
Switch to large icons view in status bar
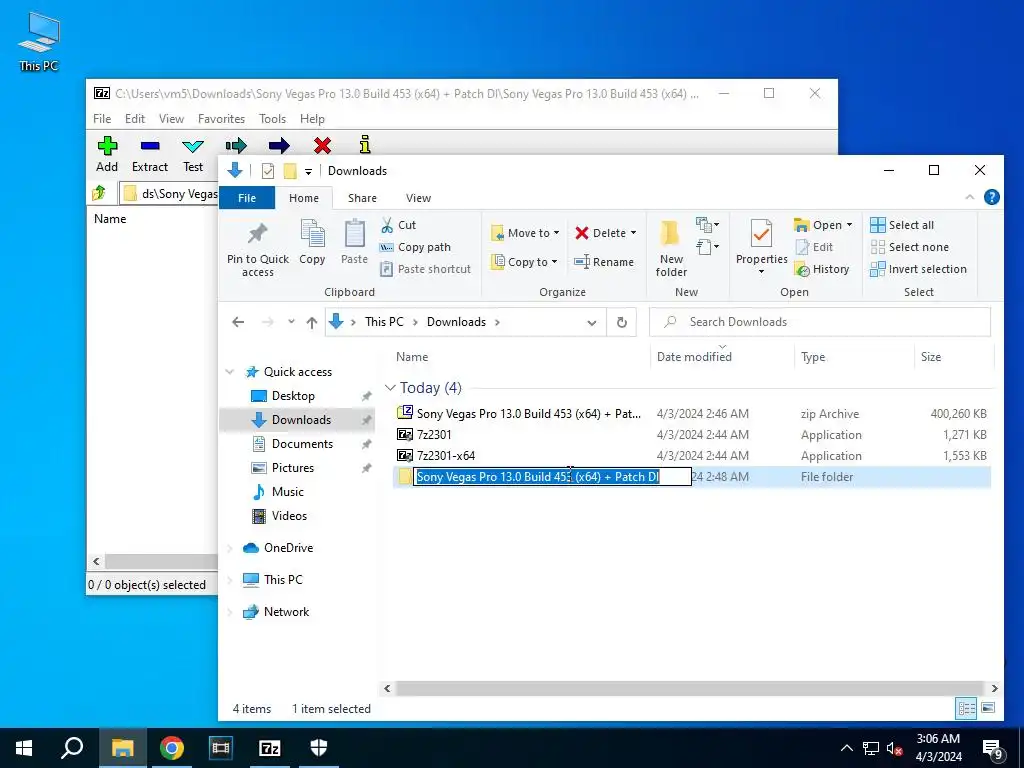click(x=988, y=708)
